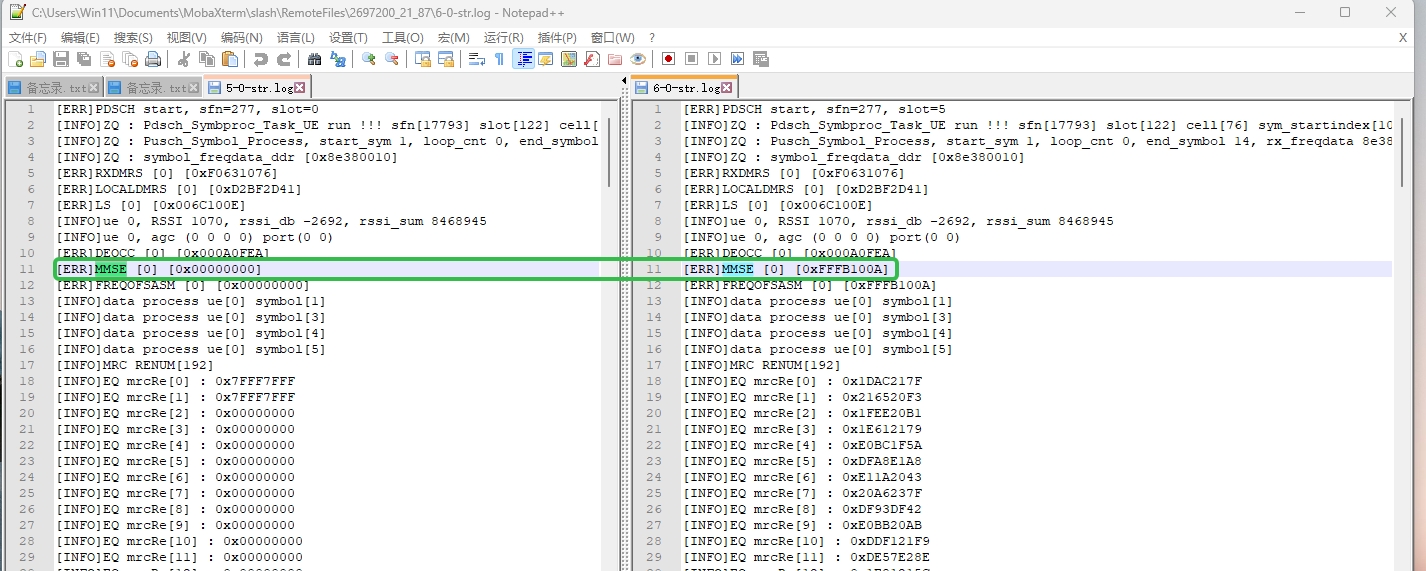Cut selection with the scissors icon
1426x571 pixels.
point(184,59)
